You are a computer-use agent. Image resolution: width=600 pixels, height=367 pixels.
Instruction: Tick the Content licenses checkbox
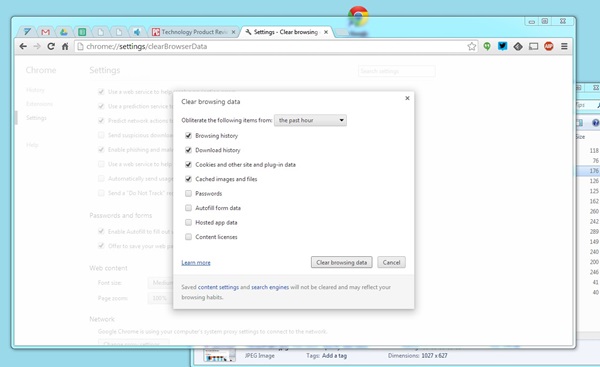click(x=188, y=237)
